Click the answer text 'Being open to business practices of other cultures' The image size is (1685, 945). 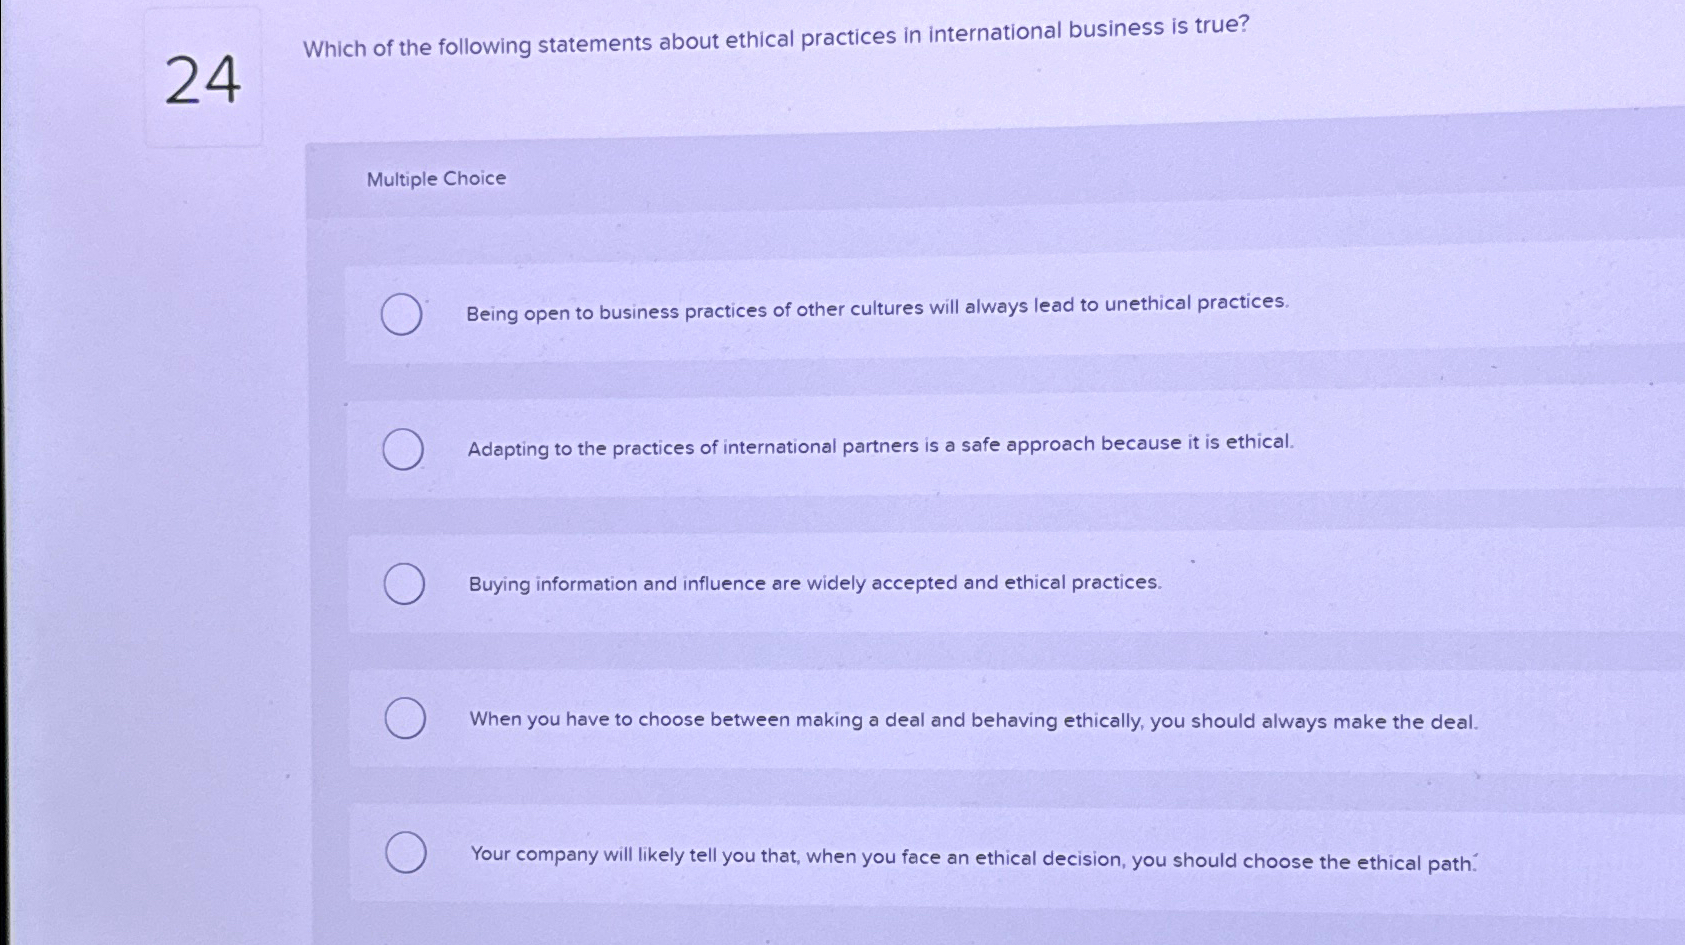pos(694,311)
